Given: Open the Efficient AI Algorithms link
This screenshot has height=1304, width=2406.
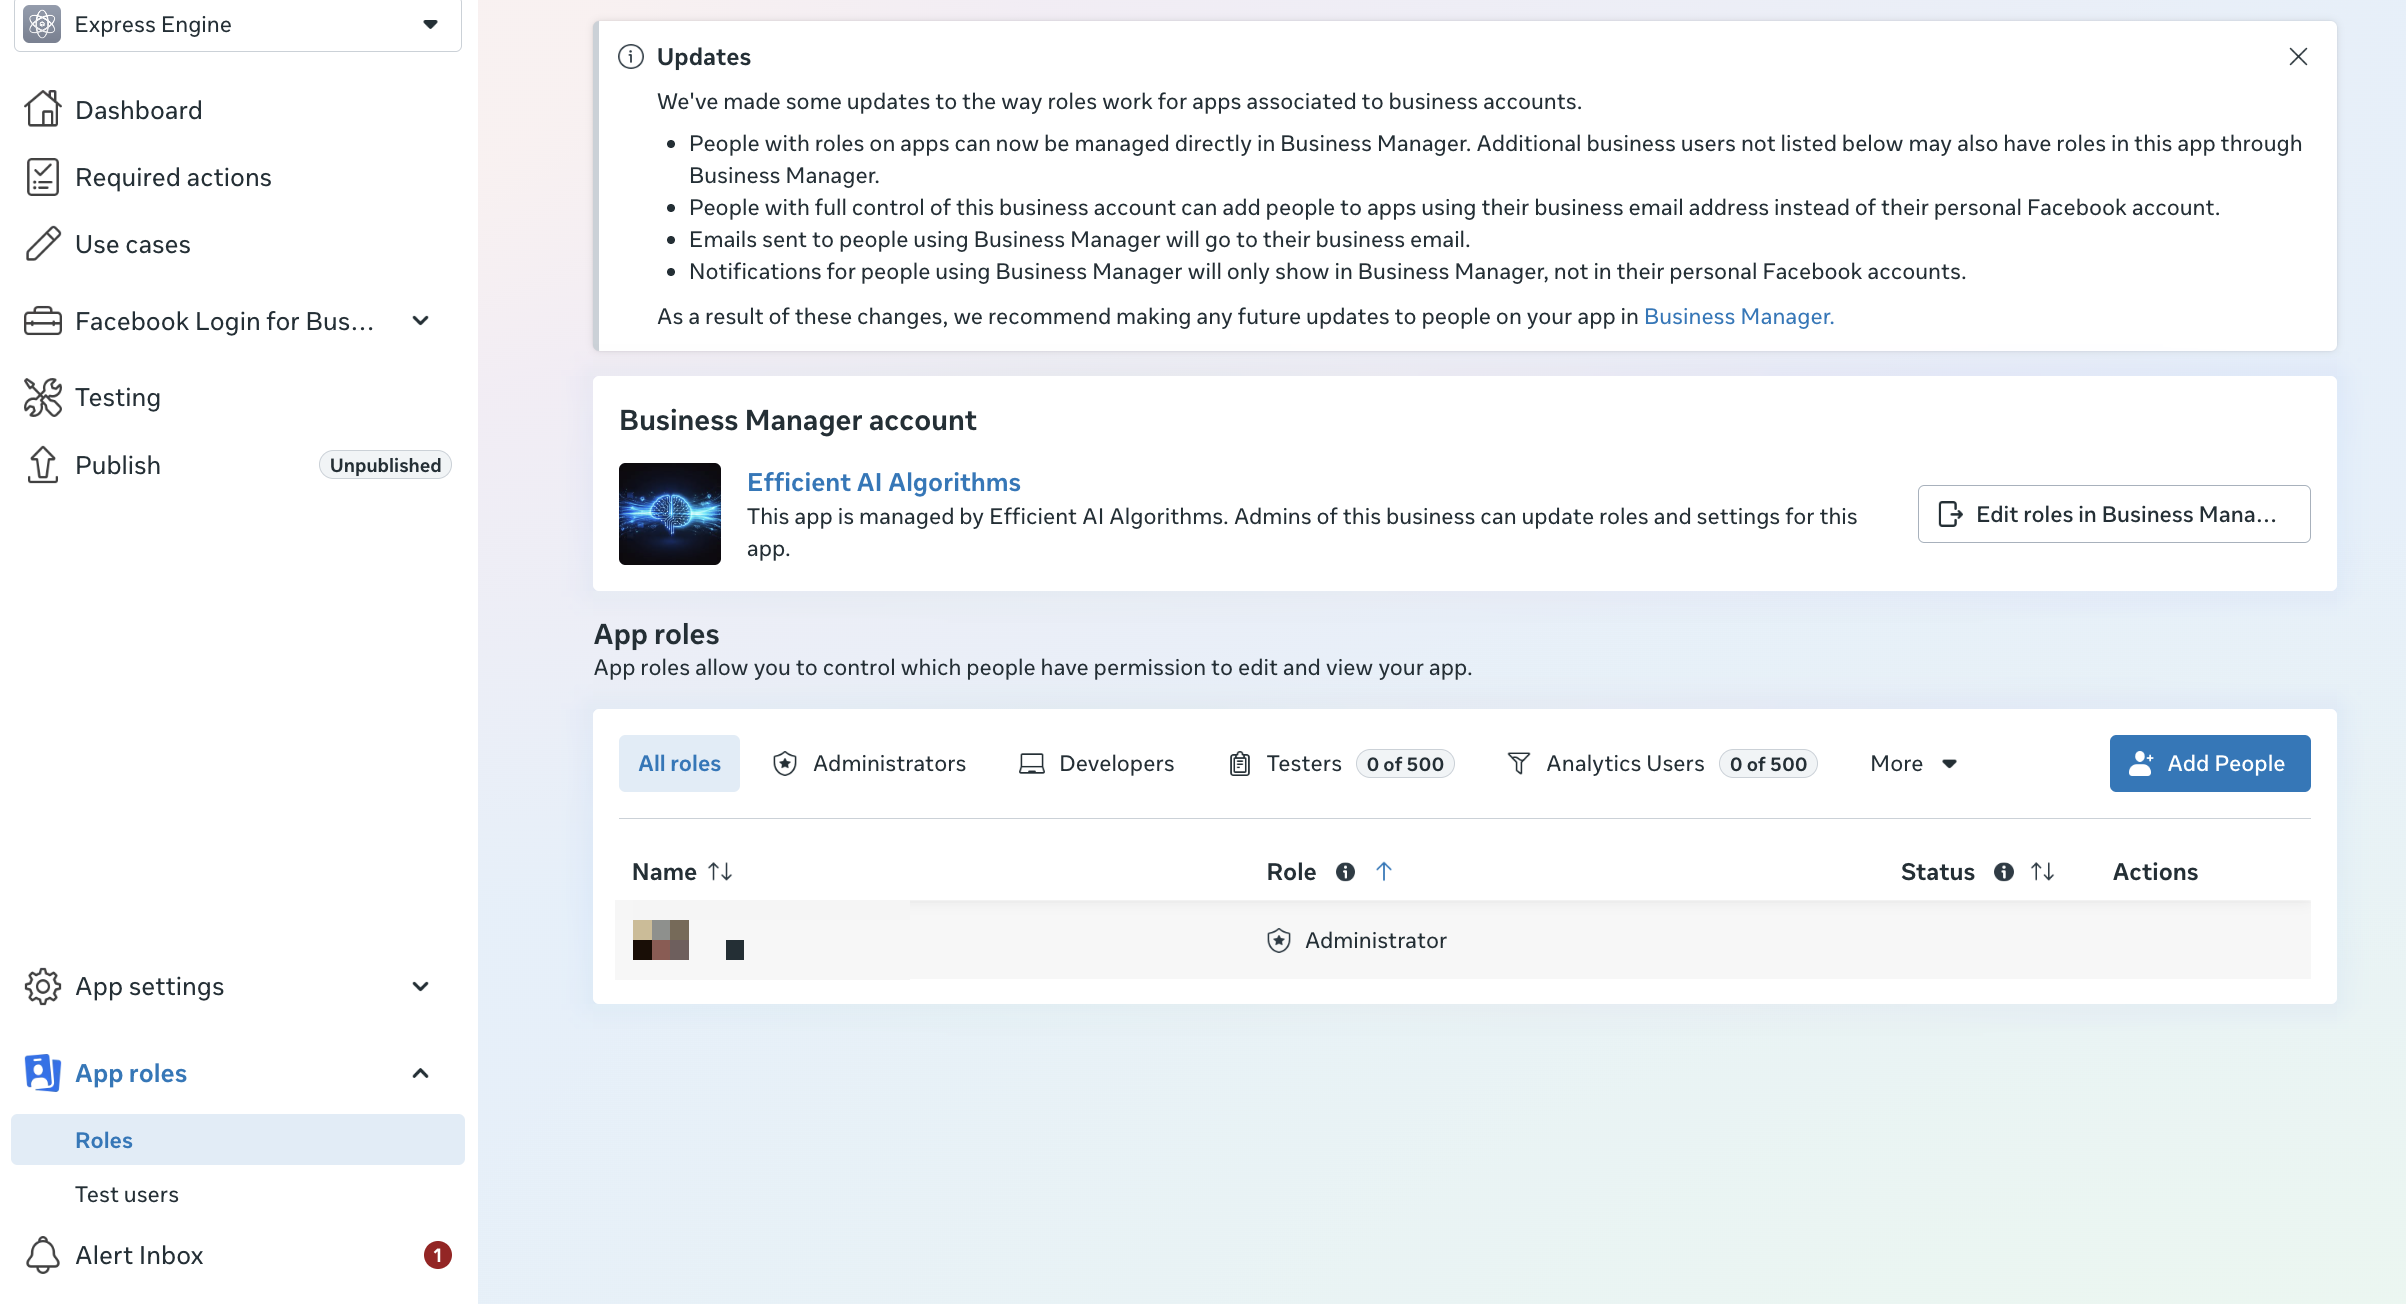Looking at the screenshot, I should pos(883,482).
